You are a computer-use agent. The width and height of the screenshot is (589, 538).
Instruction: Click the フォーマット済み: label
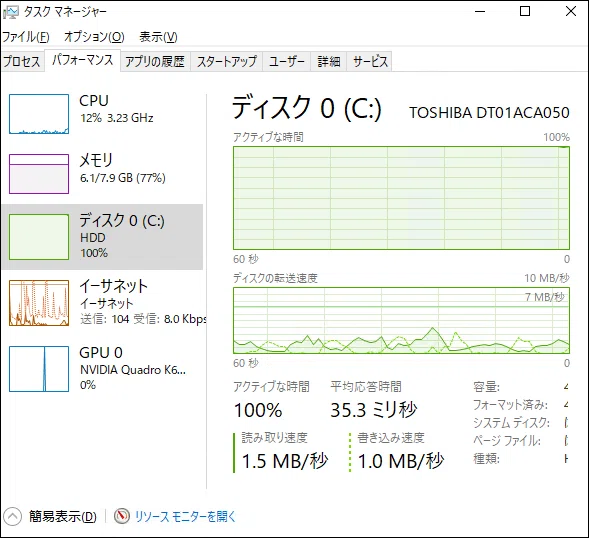pyautogui.click(x=510, y=405)
